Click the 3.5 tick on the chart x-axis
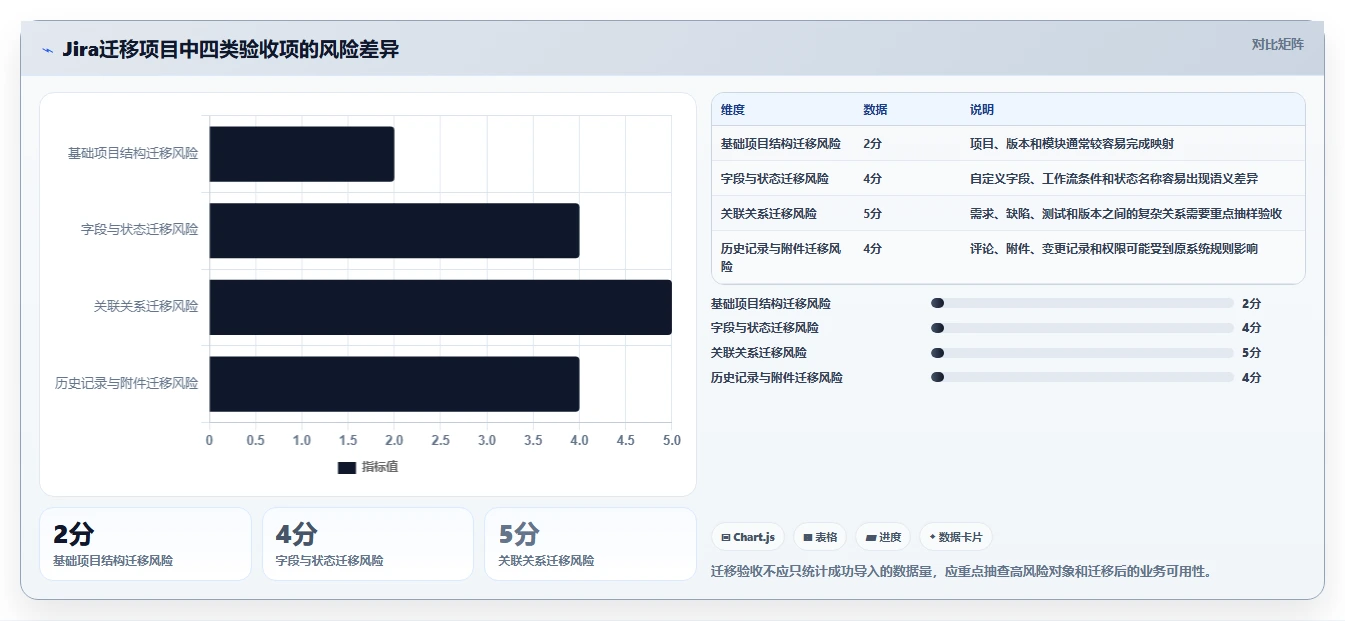 tap(533, 440)
